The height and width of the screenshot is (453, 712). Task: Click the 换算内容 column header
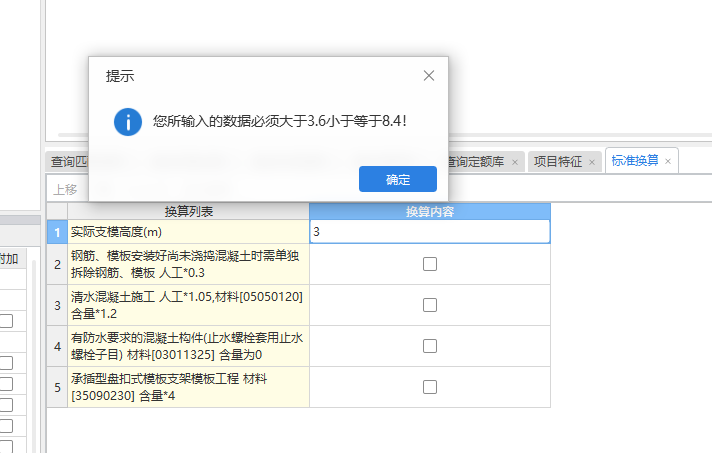tap(430, 212)
